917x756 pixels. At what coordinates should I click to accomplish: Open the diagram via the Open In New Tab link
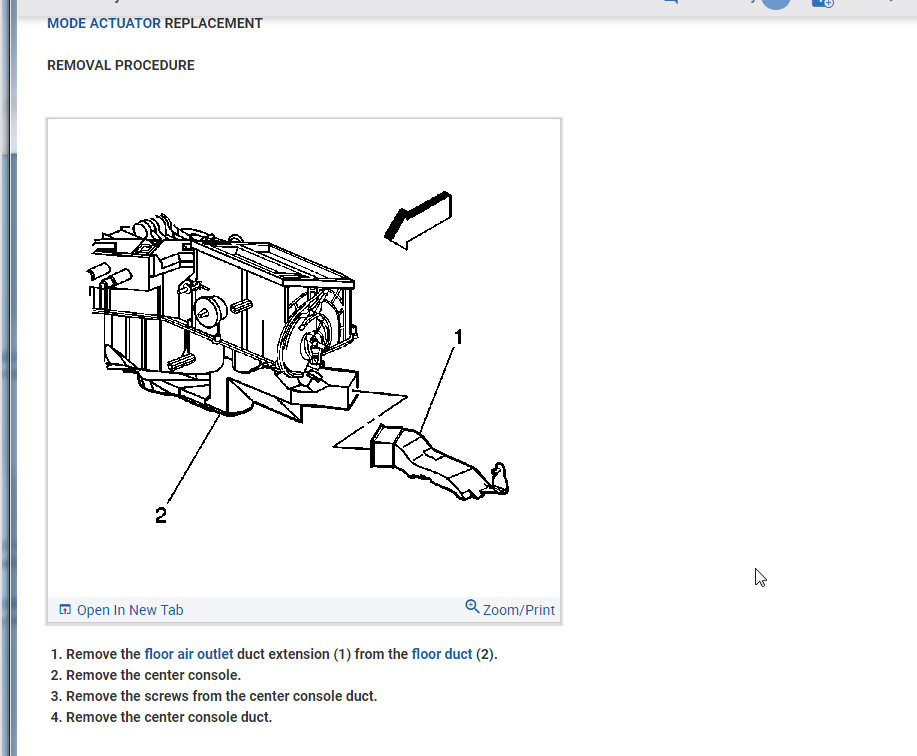130,610
